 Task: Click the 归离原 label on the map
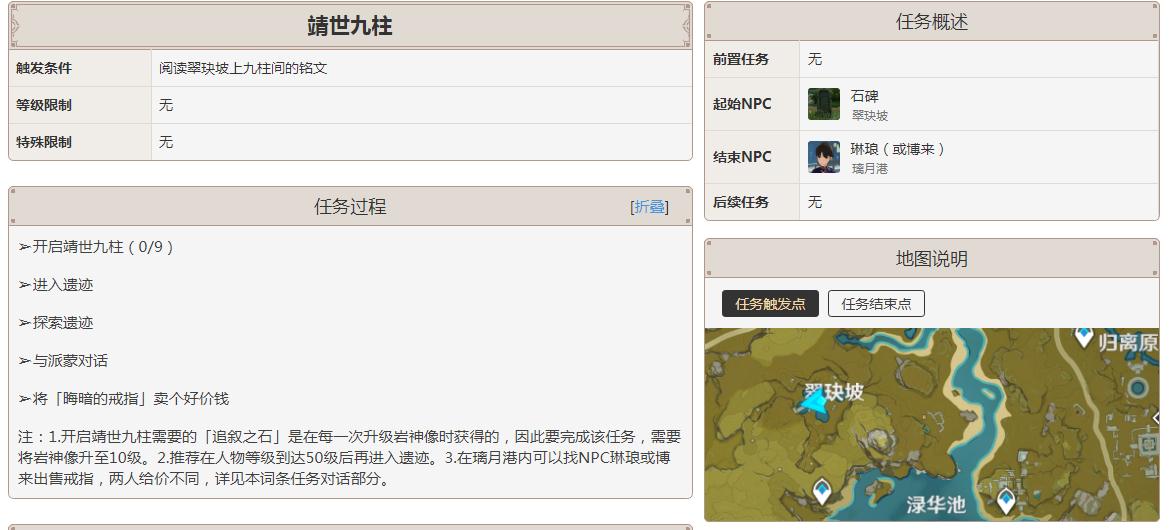(x=1128, y=343)
